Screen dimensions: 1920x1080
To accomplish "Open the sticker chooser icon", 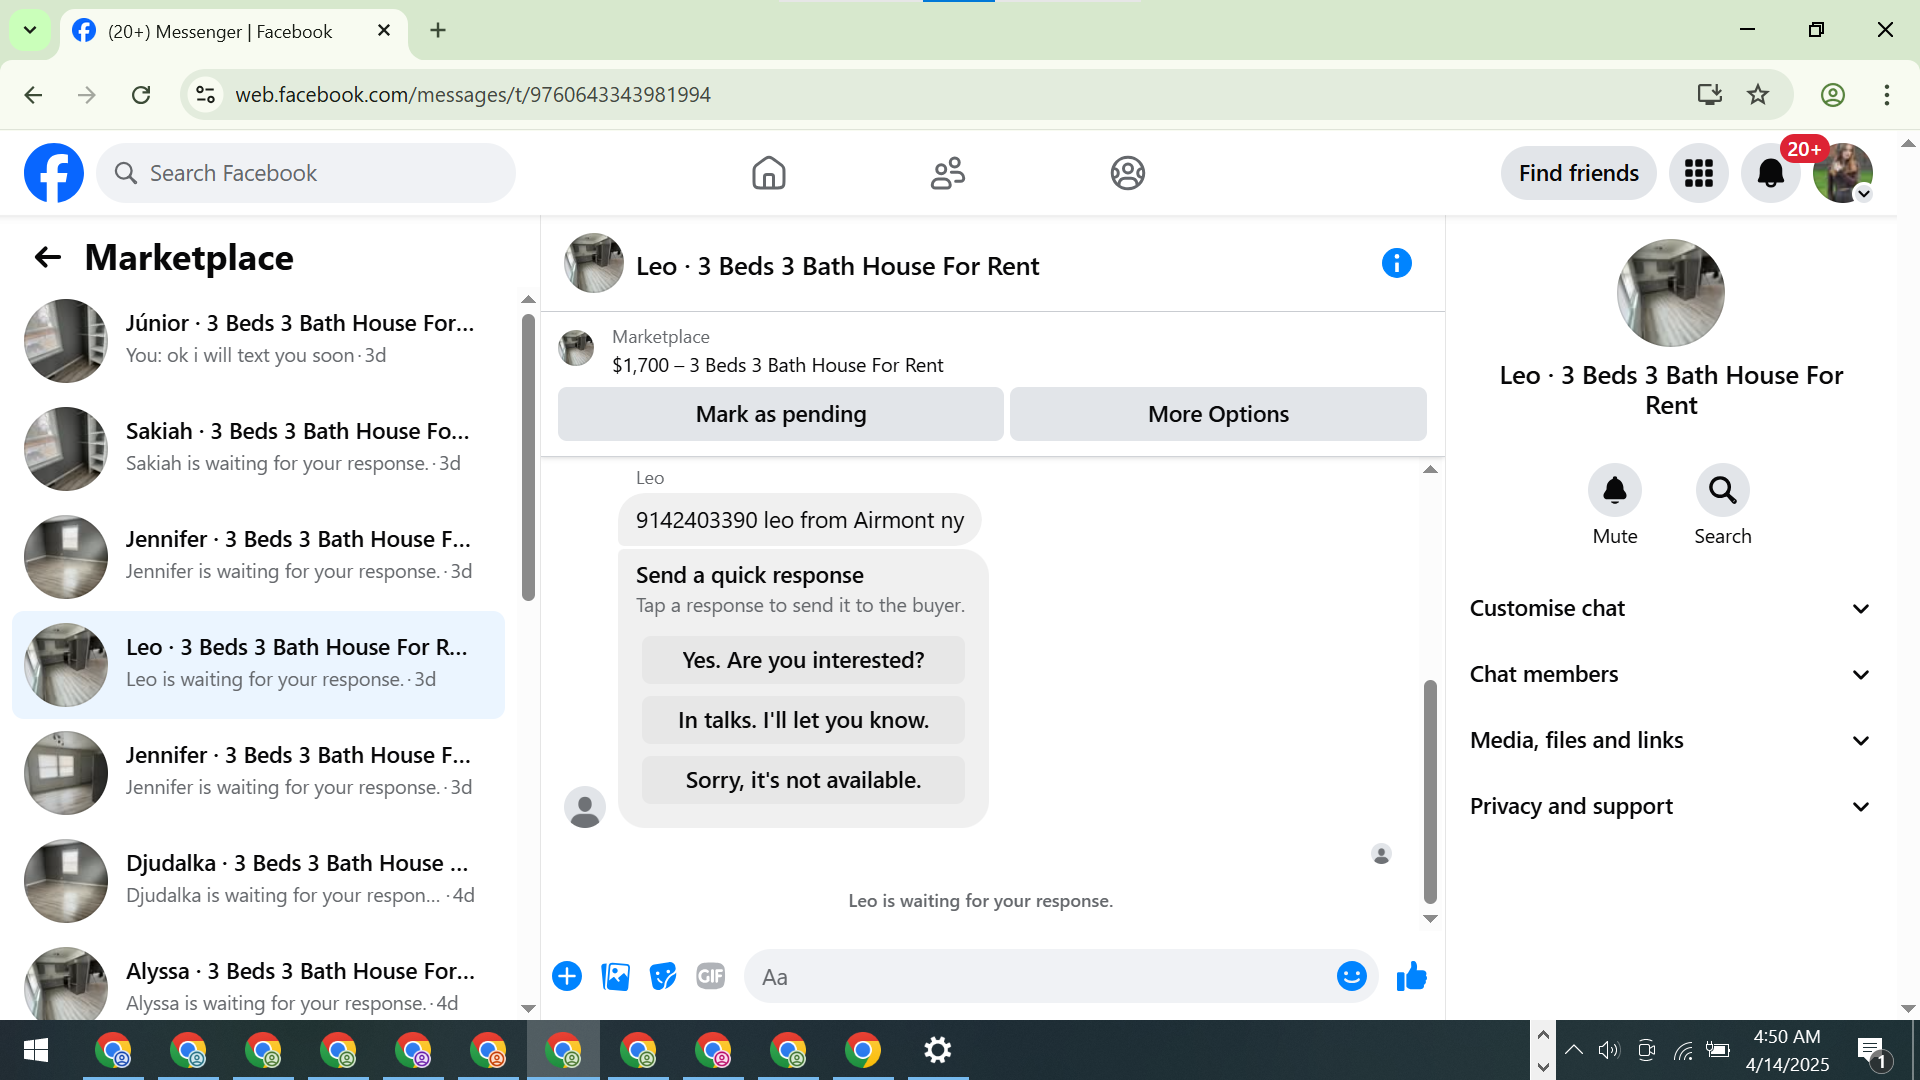I will 663,976.
